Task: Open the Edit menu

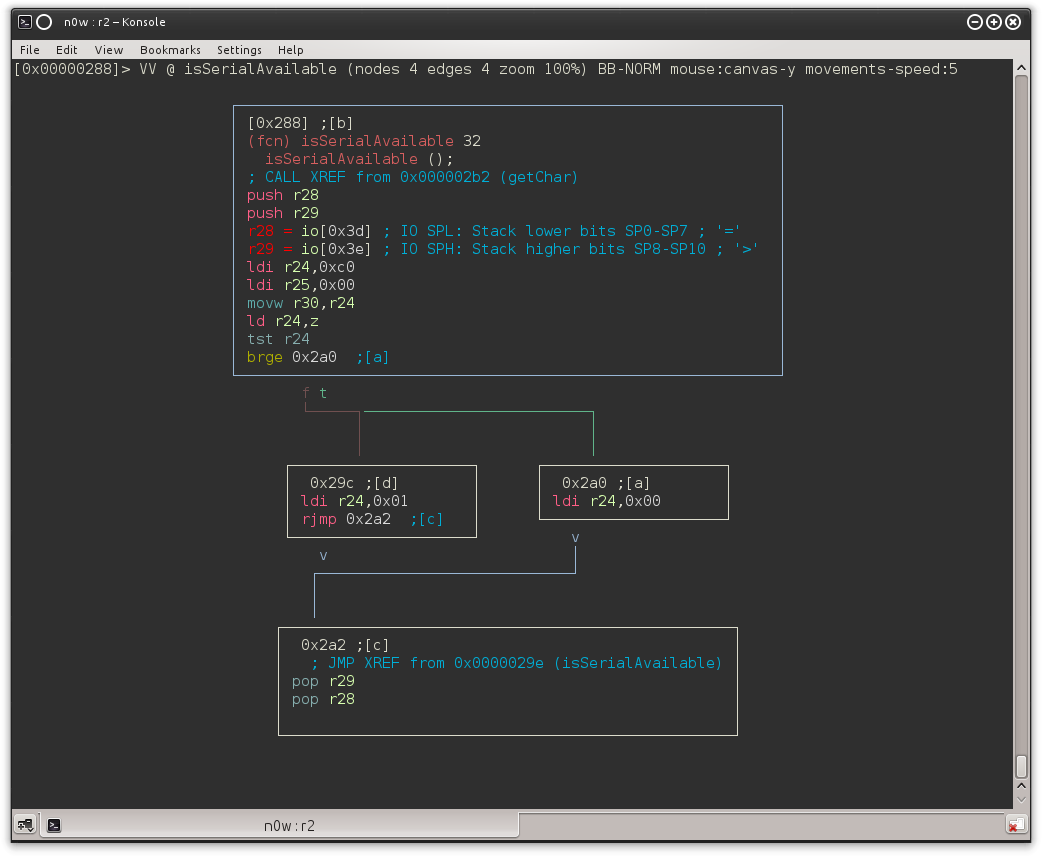Action: pos(66,50)
